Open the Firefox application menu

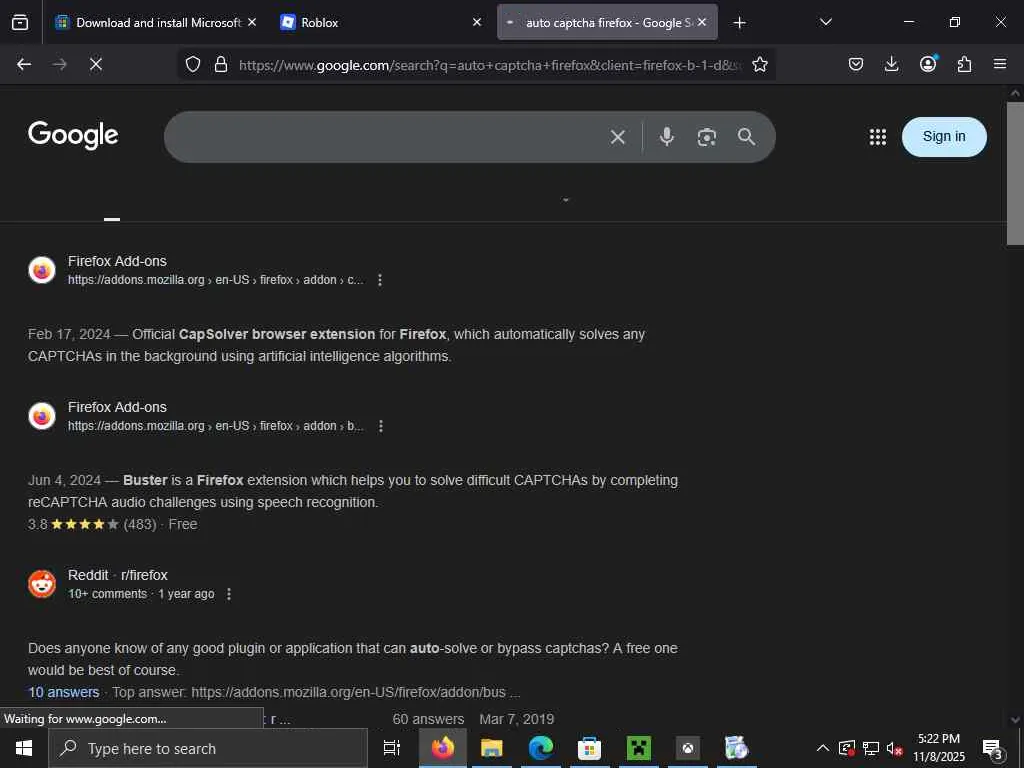pos(1000,64)
